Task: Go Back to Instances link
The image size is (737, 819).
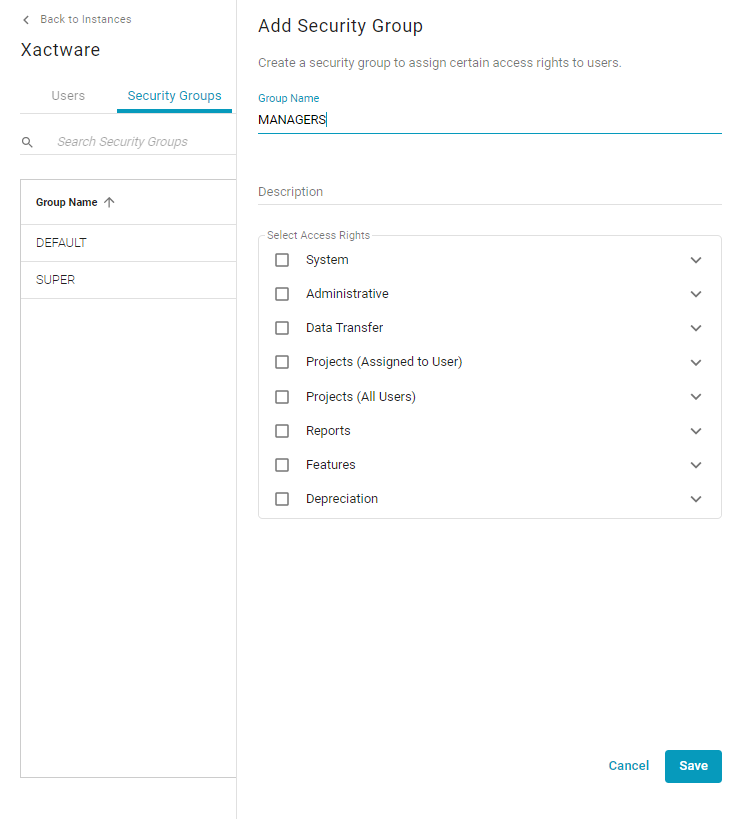Action: pyautogui.click(x=86, y=19)
